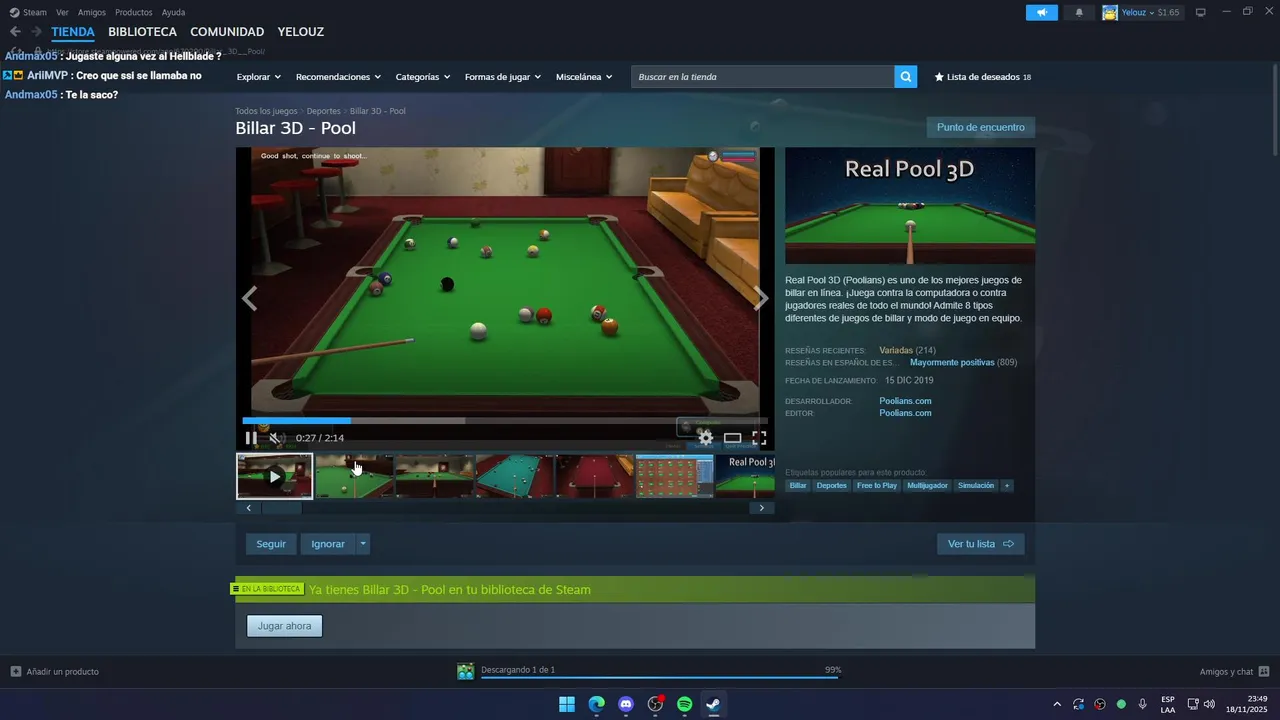Click the store search field

[x=762, y=77]
